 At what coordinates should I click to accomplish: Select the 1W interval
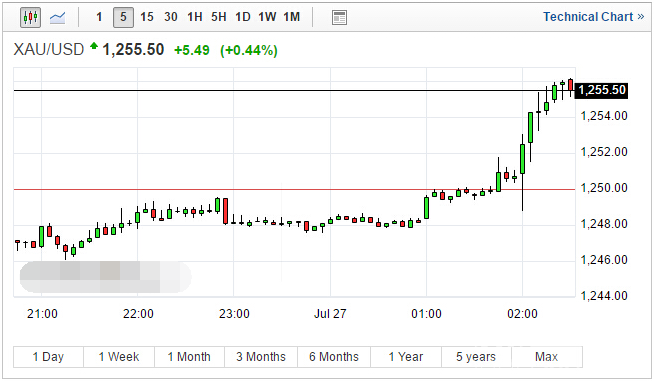(x=267, y=17)
